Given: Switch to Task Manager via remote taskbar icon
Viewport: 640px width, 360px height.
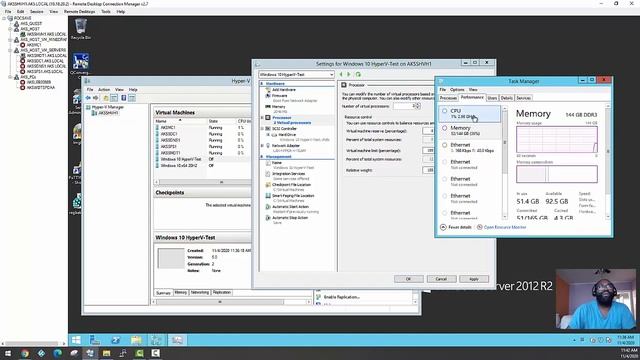Looking at the screenshot, I should coord(177,340).
